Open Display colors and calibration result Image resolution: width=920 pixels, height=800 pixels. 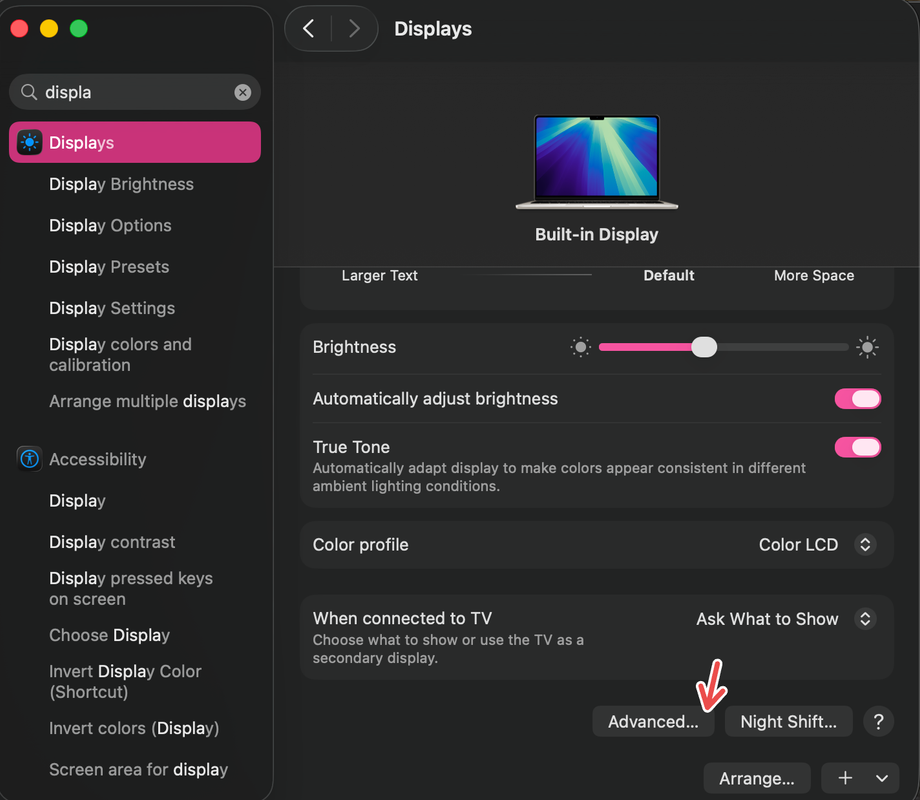pos(120,355)
